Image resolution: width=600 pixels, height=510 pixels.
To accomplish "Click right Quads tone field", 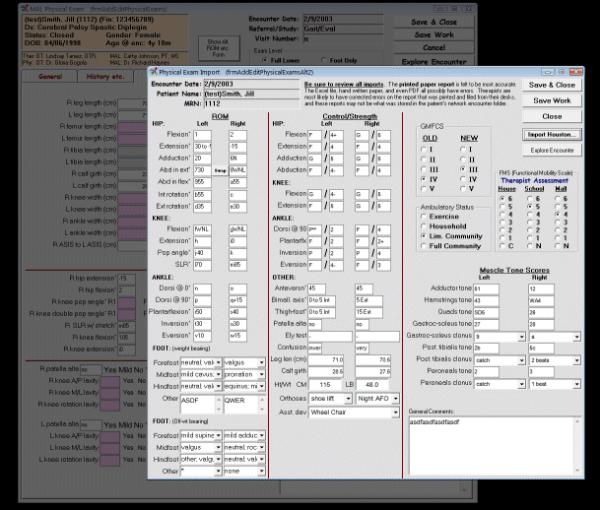I will [x=541, y=313].
